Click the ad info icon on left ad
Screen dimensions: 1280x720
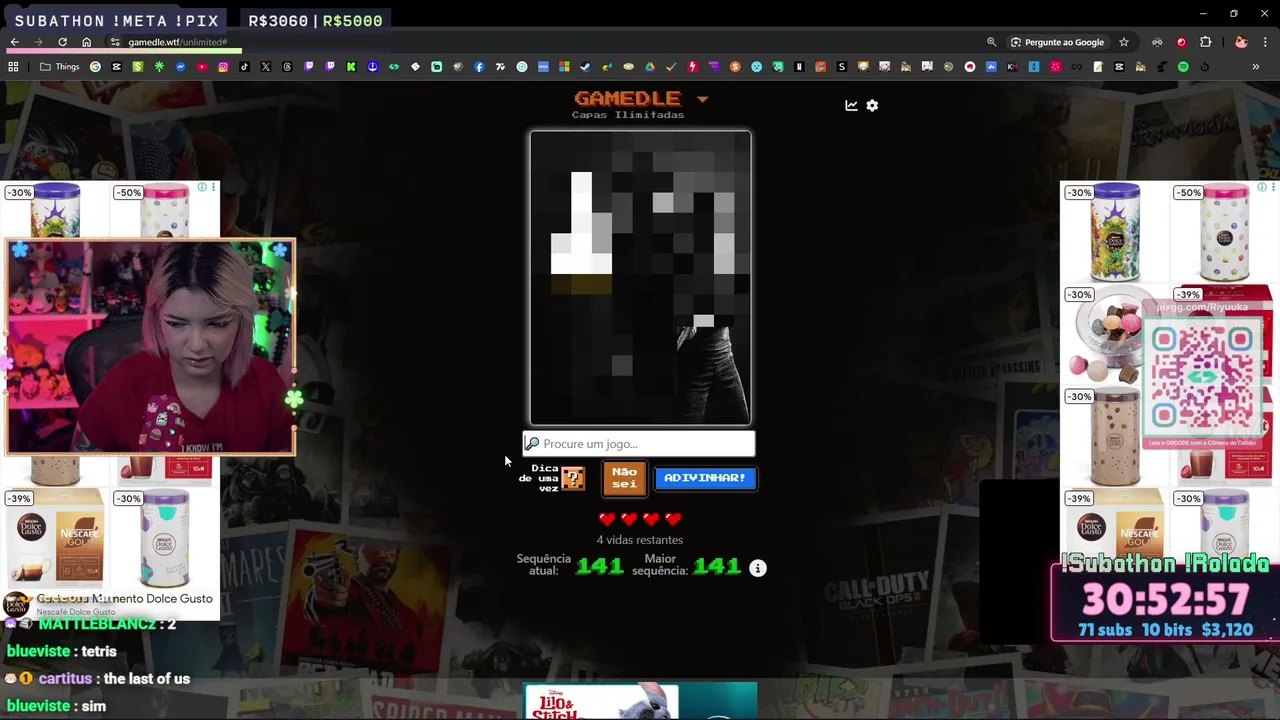click(201, 187)
